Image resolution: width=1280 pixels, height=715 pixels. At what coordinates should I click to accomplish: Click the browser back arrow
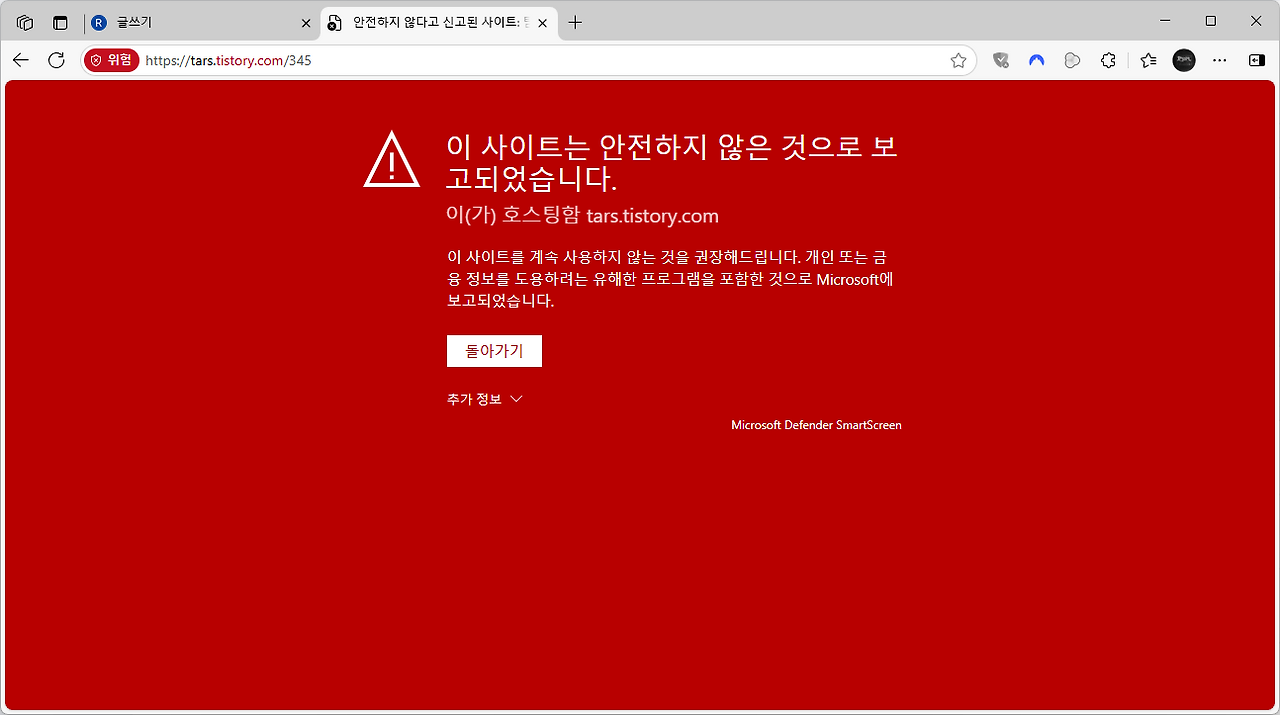pyautogui.click(x=21, y=60)
